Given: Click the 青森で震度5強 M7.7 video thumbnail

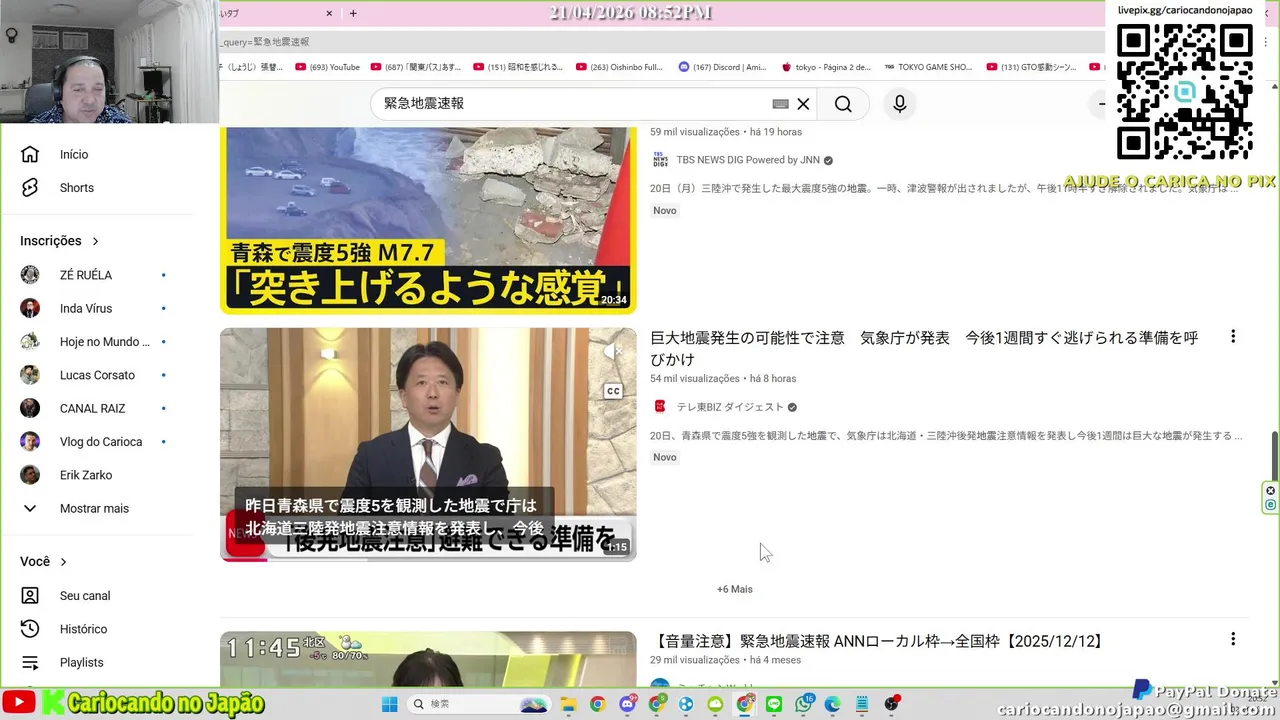Looking at the screenshot, I should [428, 220].
